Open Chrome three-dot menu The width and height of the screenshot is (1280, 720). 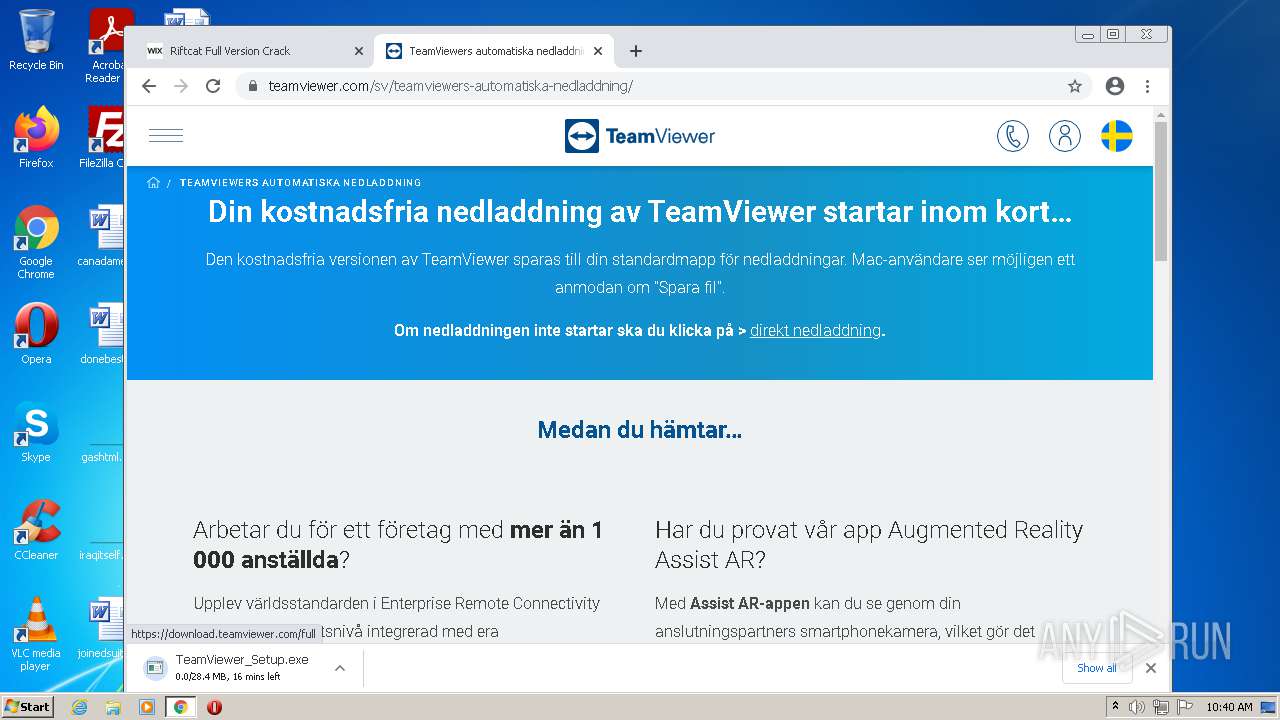pyautogui.click(x=1147, y=86)
